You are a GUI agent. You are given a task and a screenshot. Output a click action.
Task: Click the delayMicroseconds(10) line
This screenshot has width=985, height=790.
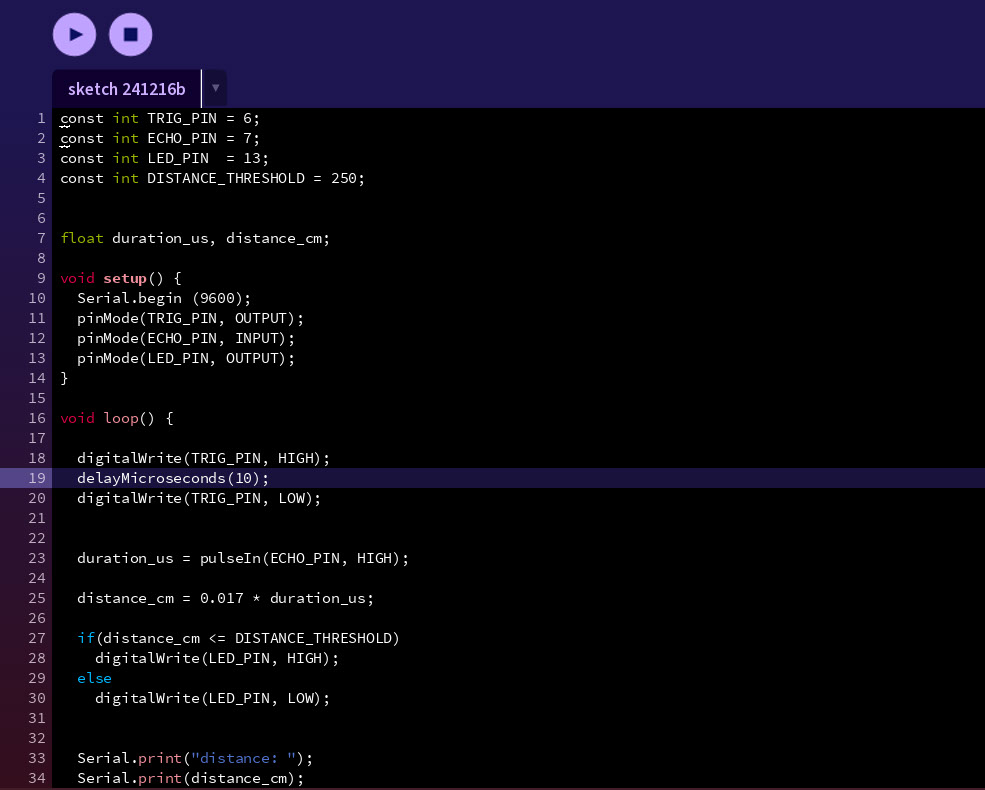[x=173, y=479]
